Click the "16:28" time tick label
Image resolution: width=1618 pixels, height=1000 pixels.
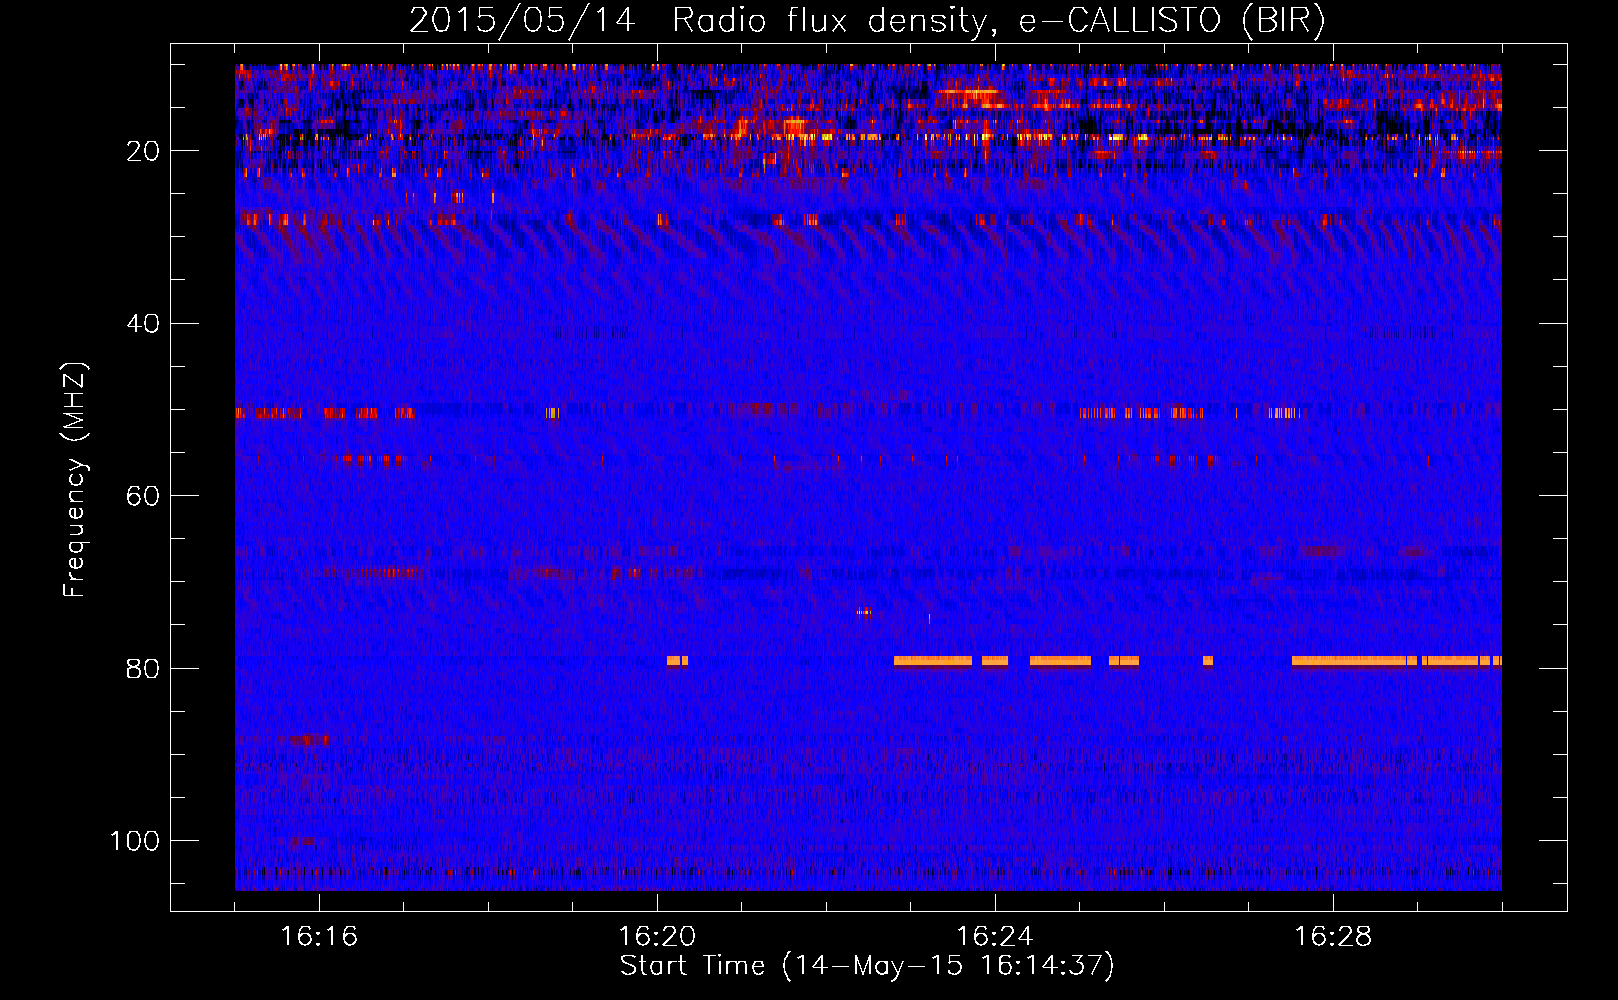(1333, 936)
